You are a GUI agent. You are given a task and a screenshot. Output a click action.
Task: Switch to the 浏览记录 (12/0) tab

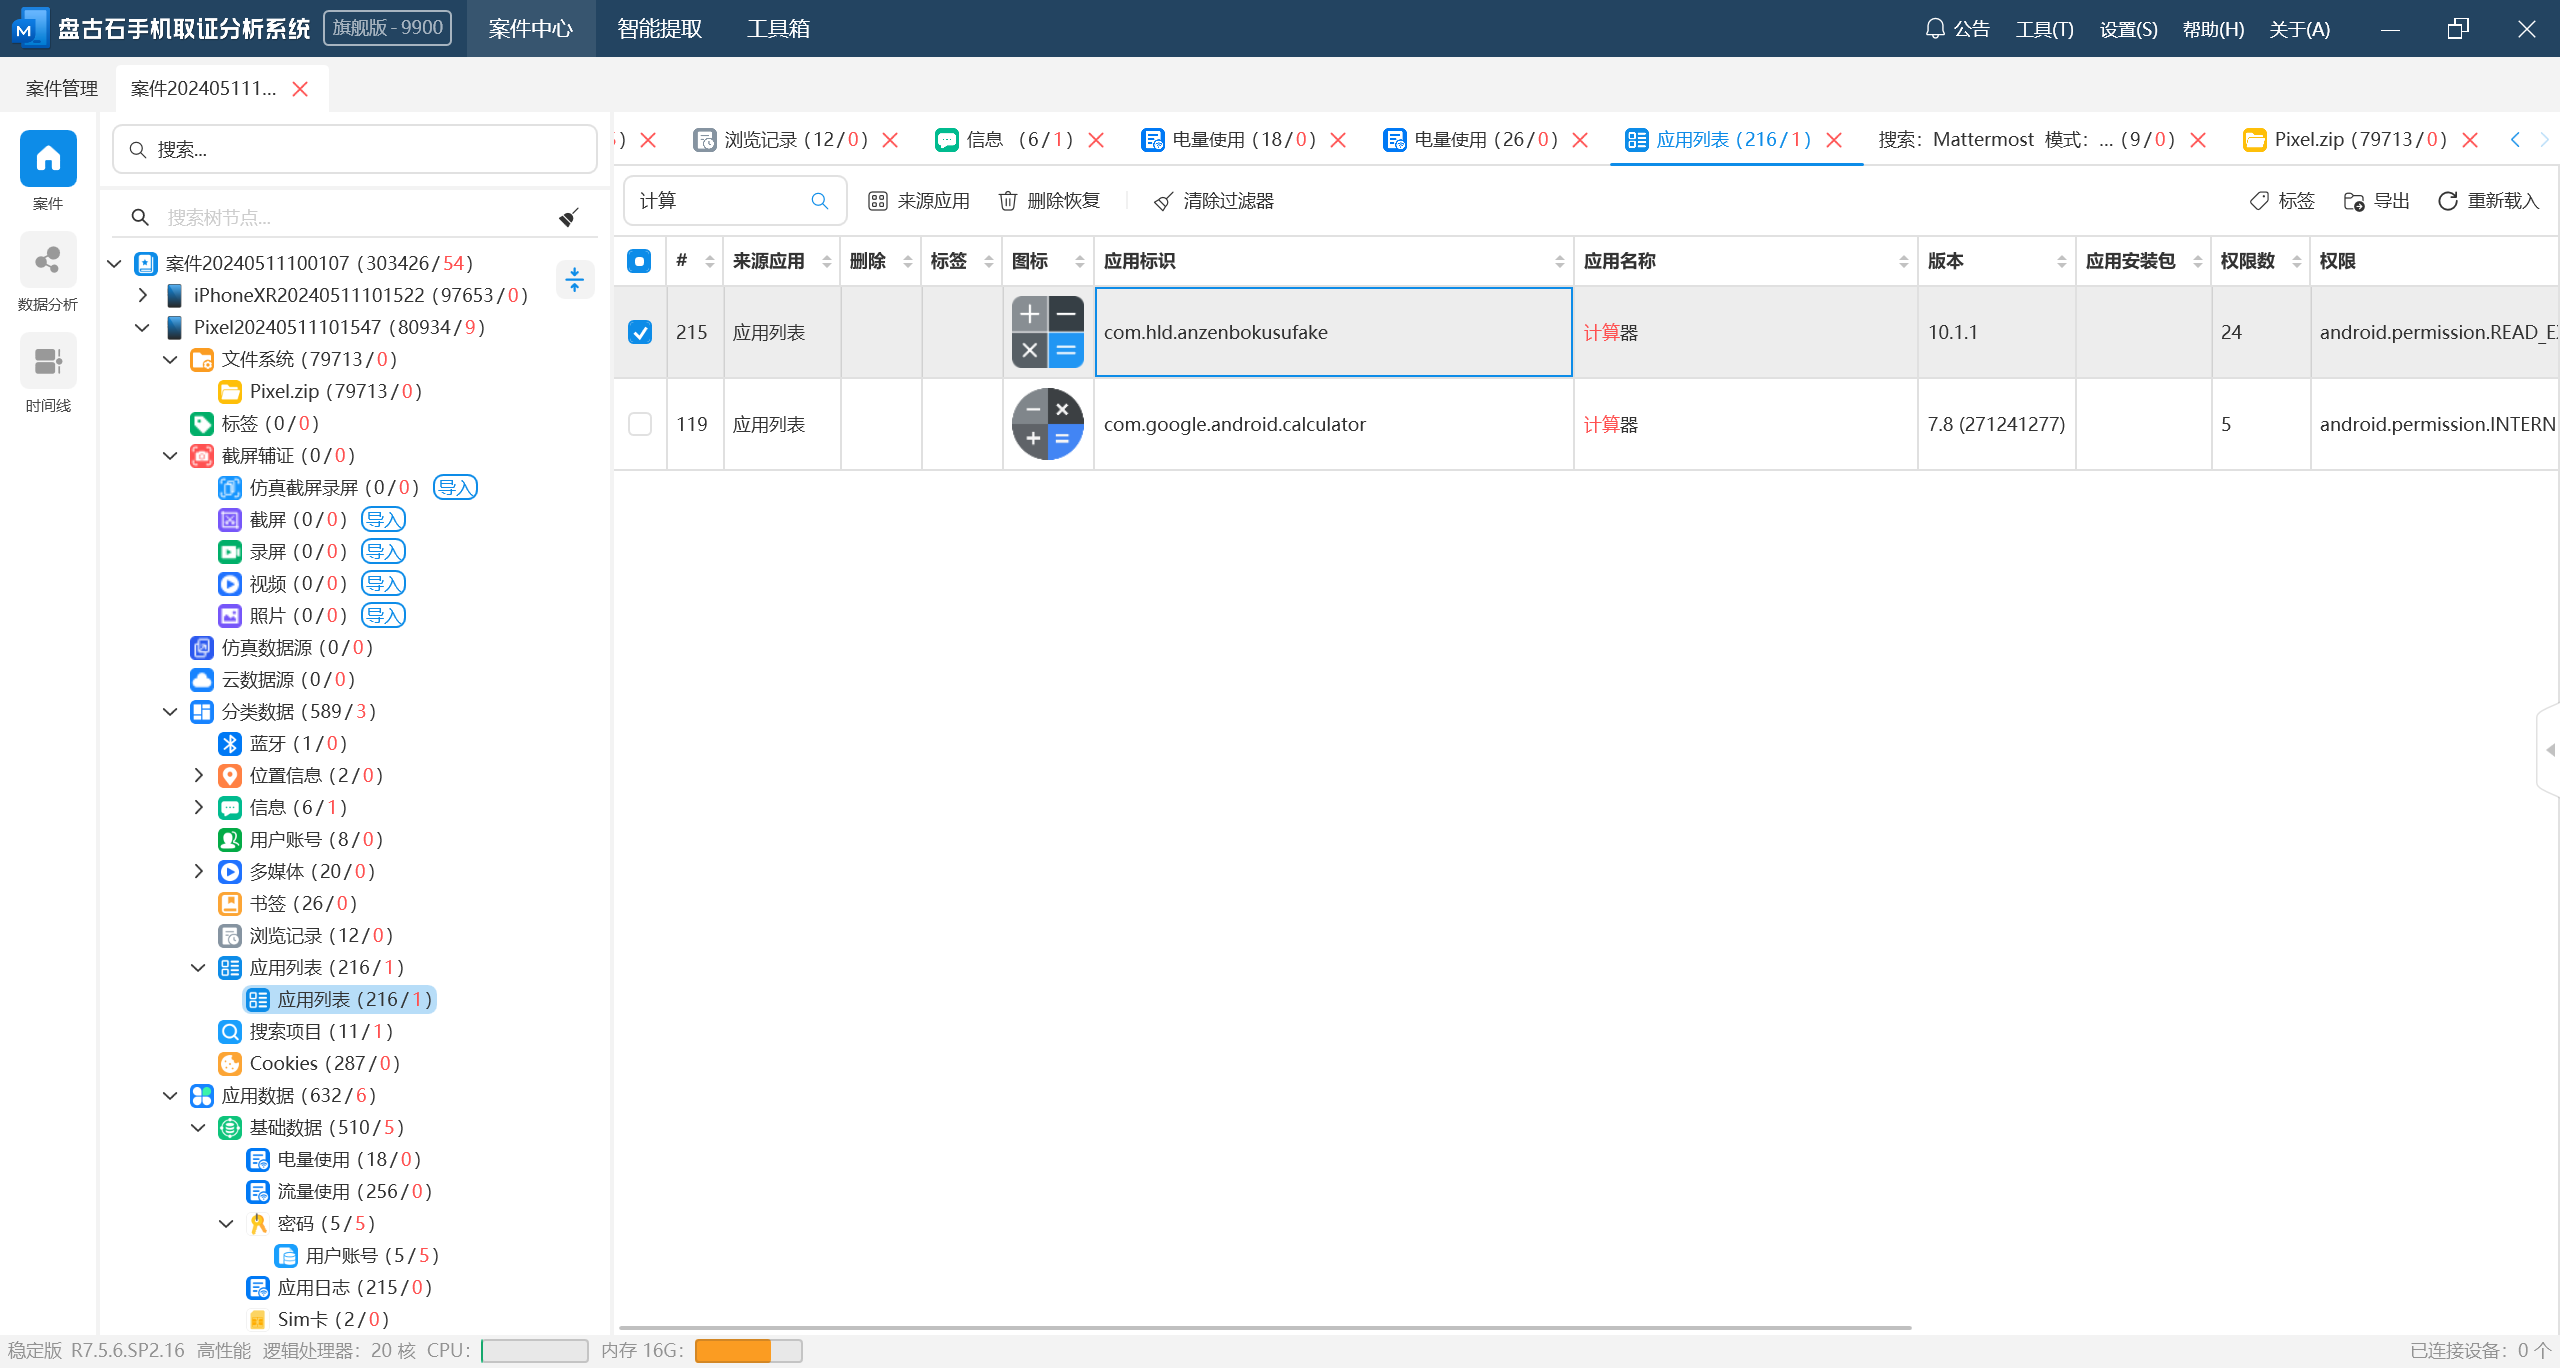click(795, 140)
